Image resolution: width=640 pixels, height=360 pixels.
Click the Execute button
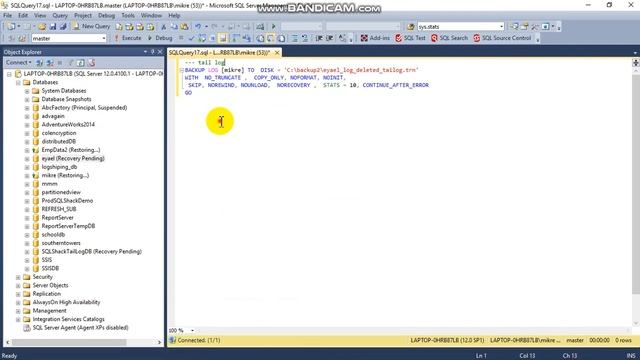coord(128,38)
